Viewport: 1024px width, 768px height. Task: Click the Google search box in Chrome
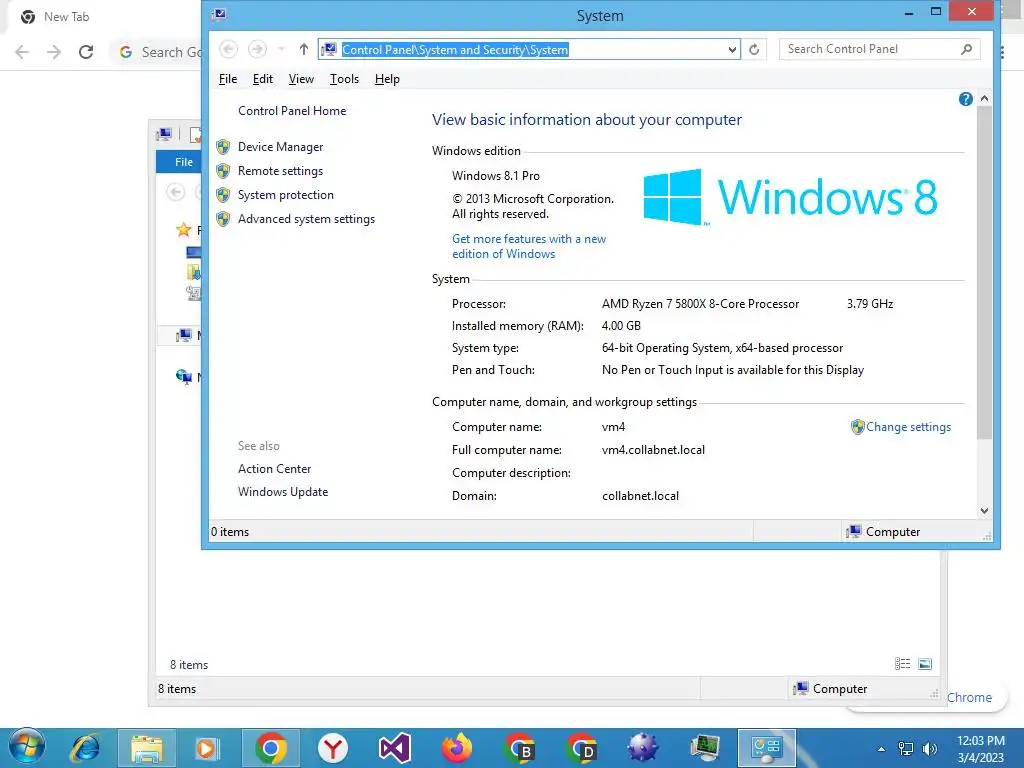click(x=157, y=52)
